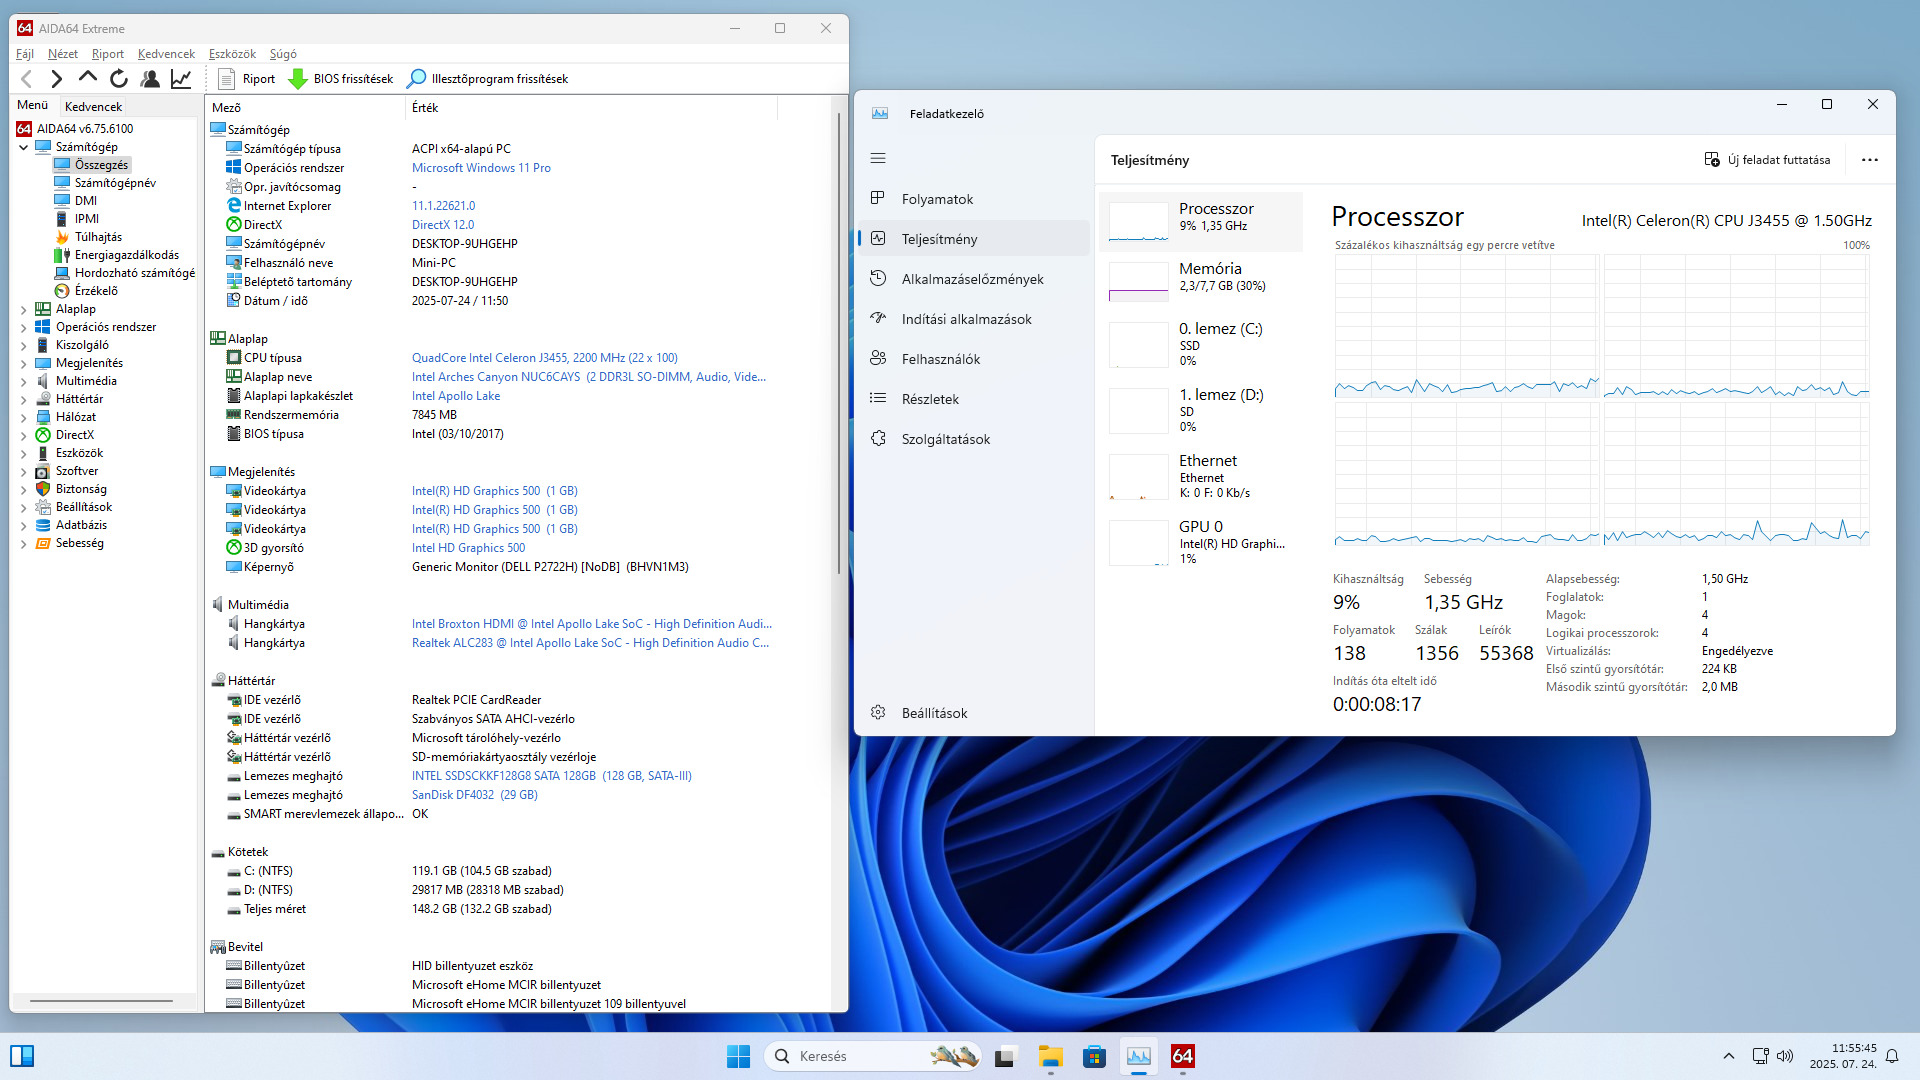Collapse the Számítógép tree node
Viewport: 1920px width, 1080px height.
(x=24, y=147)
